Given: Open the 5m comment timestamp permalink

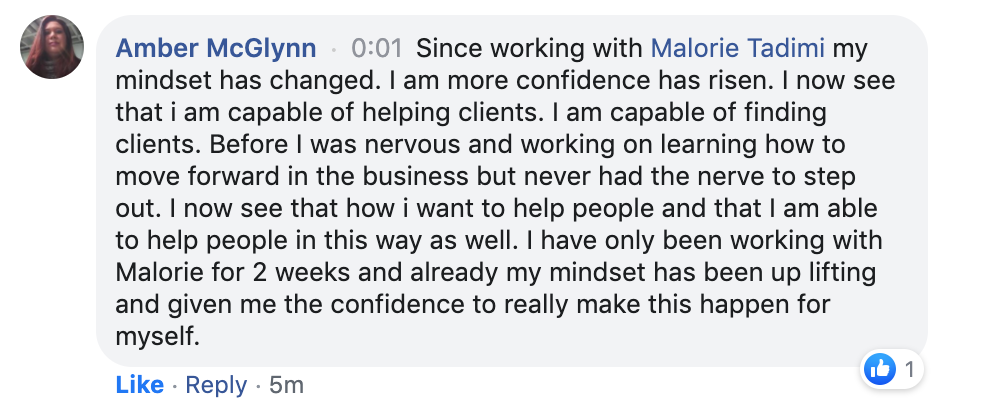Looking at the screenshot, I should [x=287, y=384].
